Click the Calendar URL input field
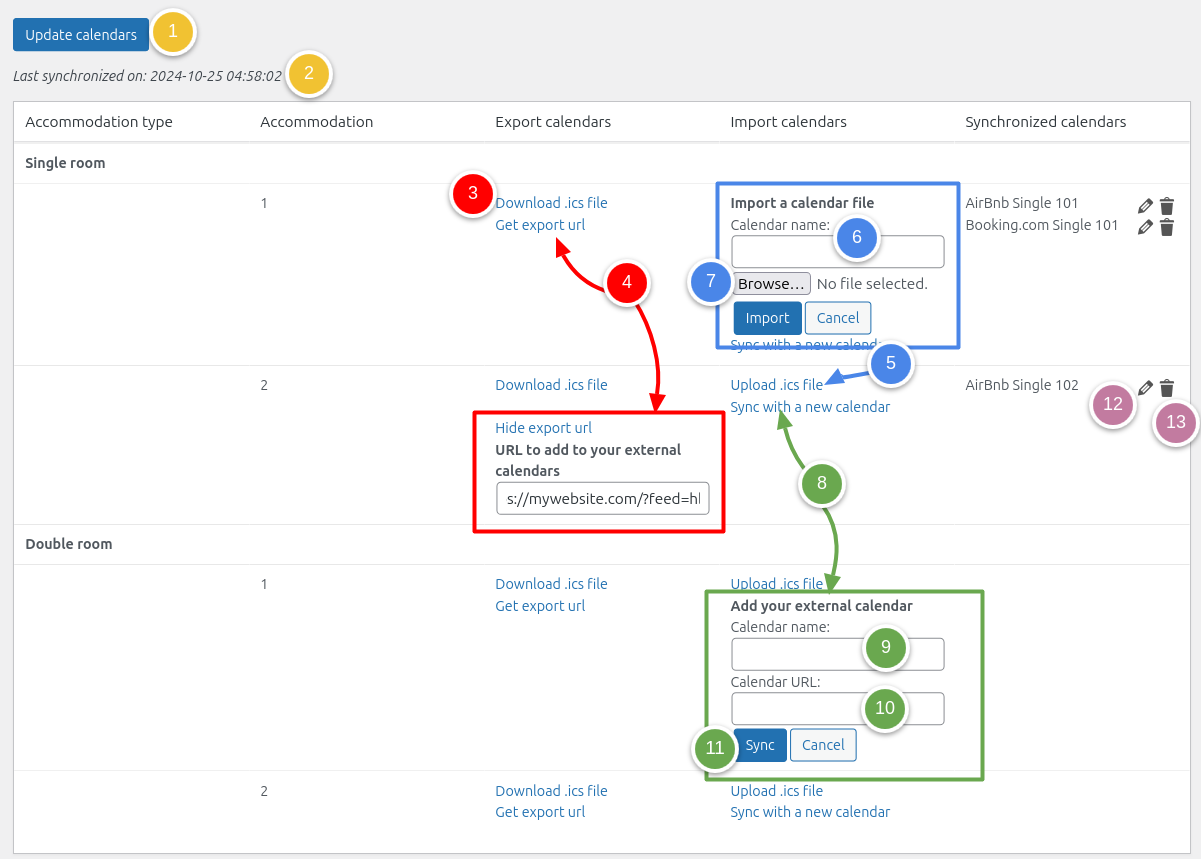The image size is (1201, 859). click(x=795, y=709)
